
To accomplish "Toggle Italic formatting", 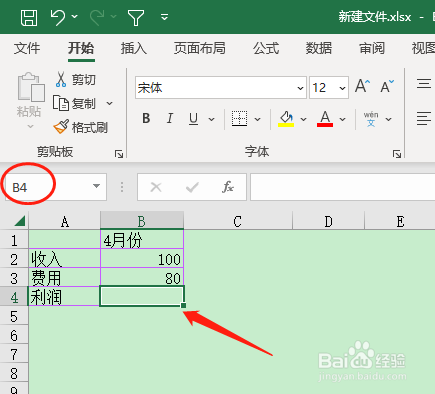I will 170,118.
